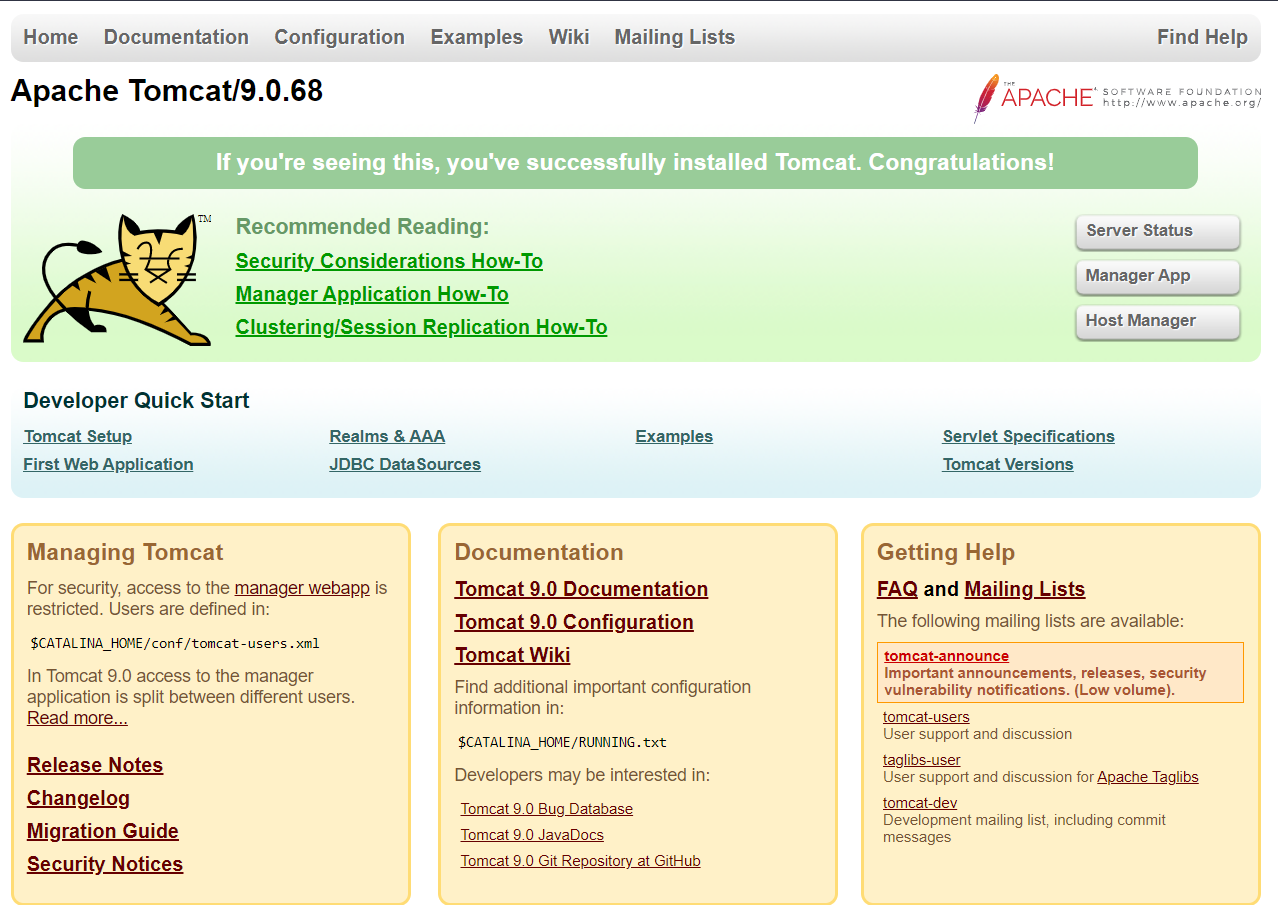Follow the manager webapp link
This screenshot has width=1278, height=905.
pos(302,588)
